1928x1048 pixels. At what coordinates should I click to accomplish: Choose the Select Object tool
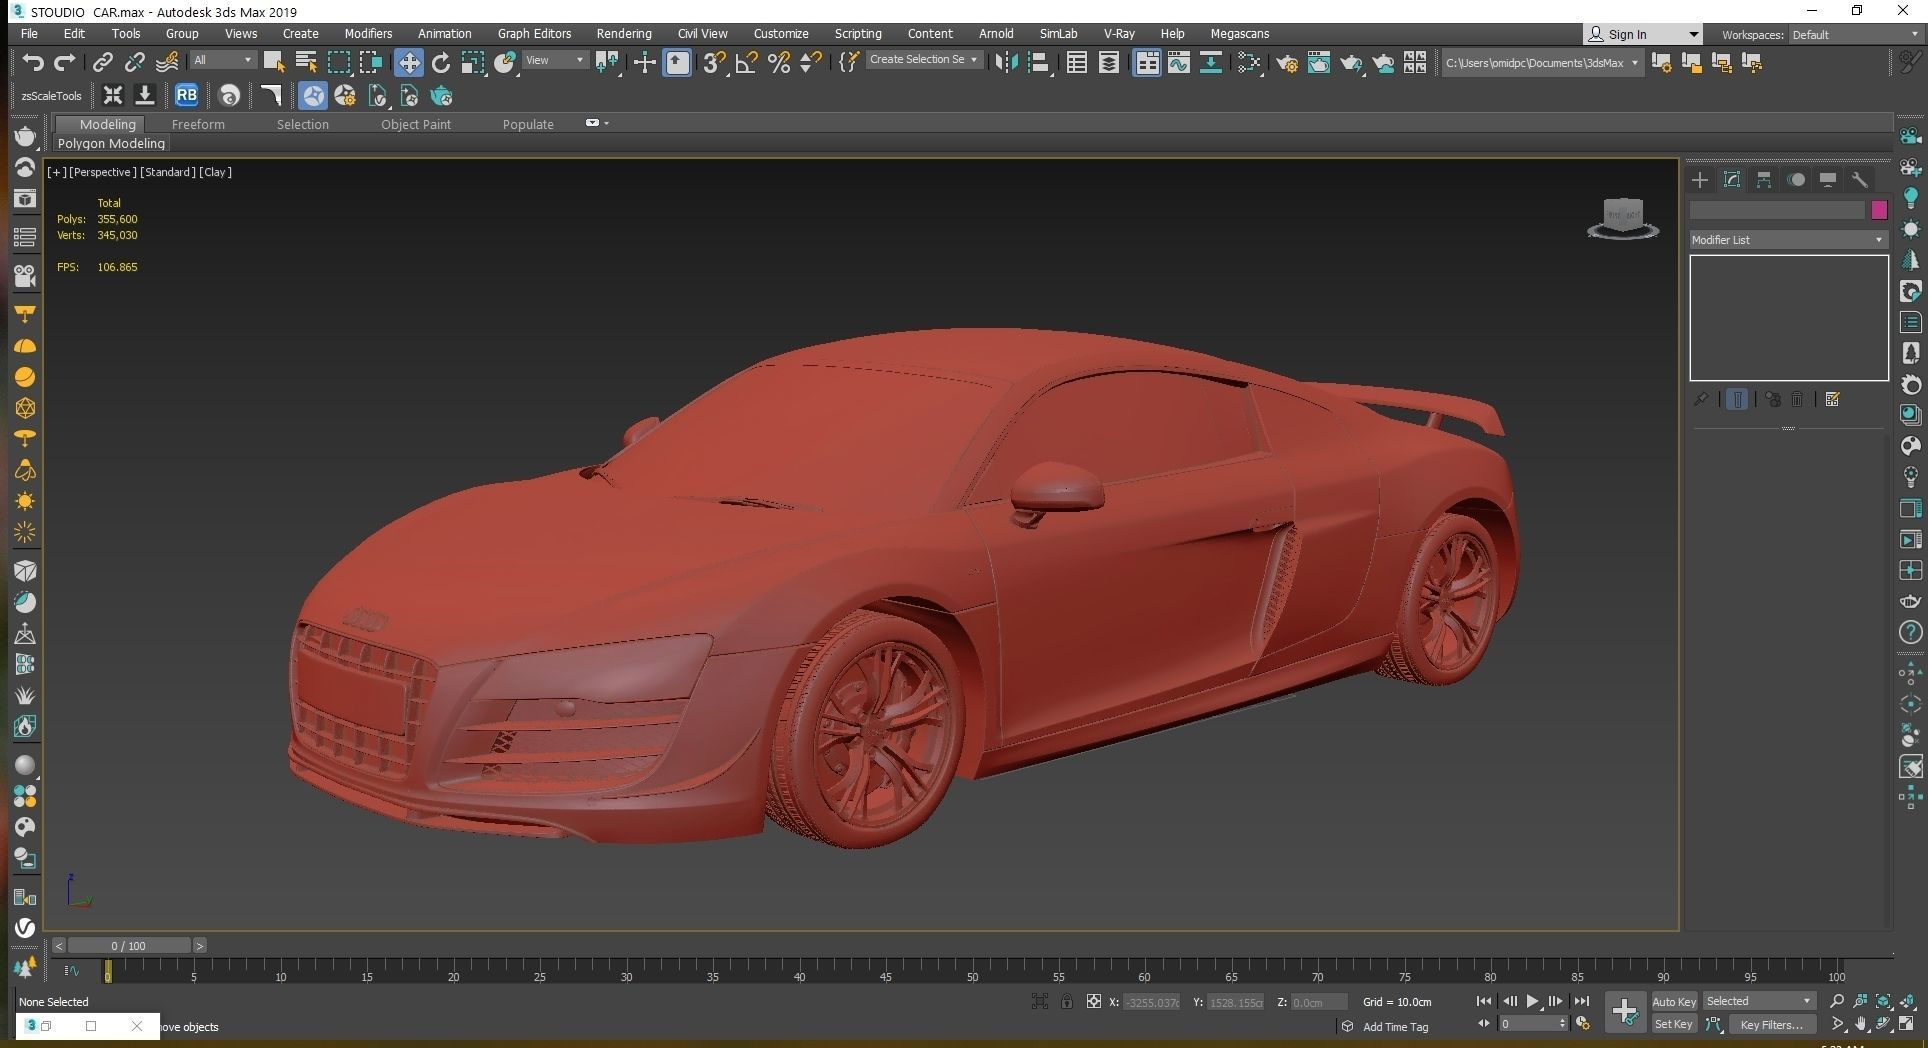[273, 63]
